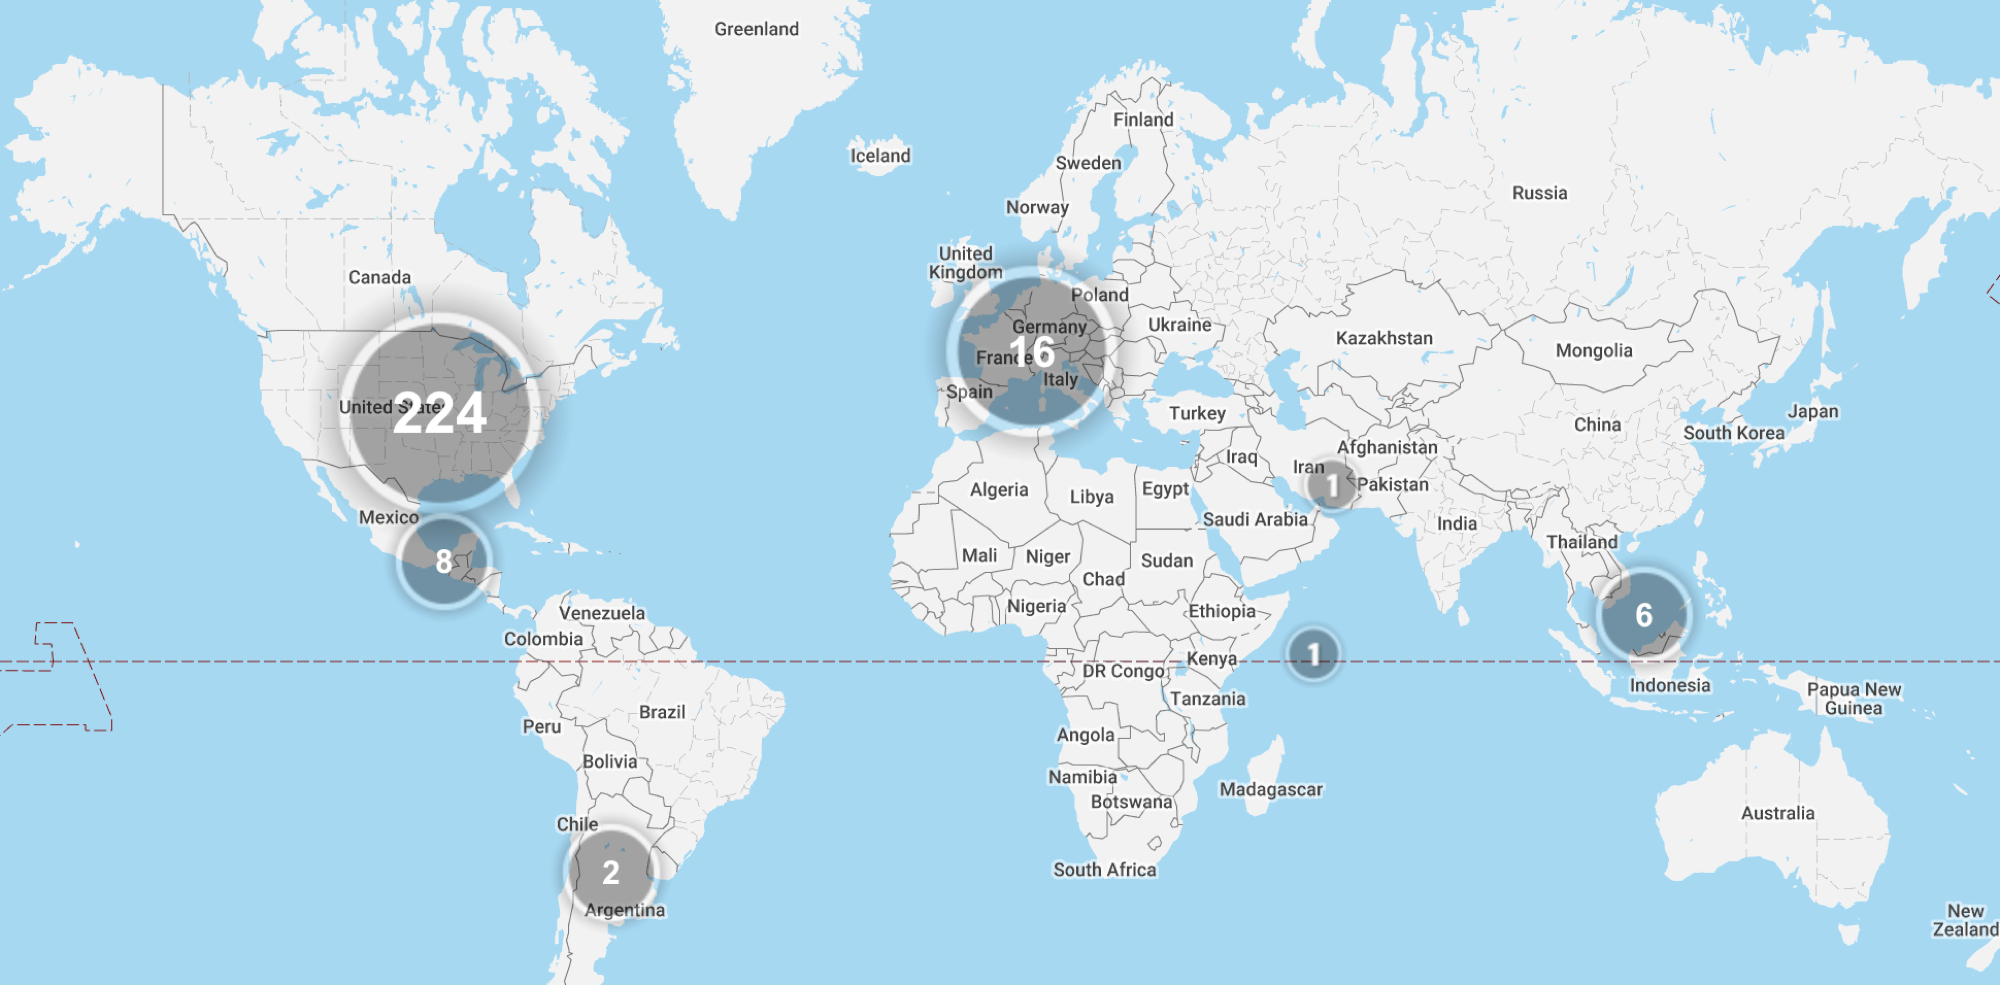Click the Botswana label
The height and width of the screenshot is (985, 2000).
pos(1131,802)
